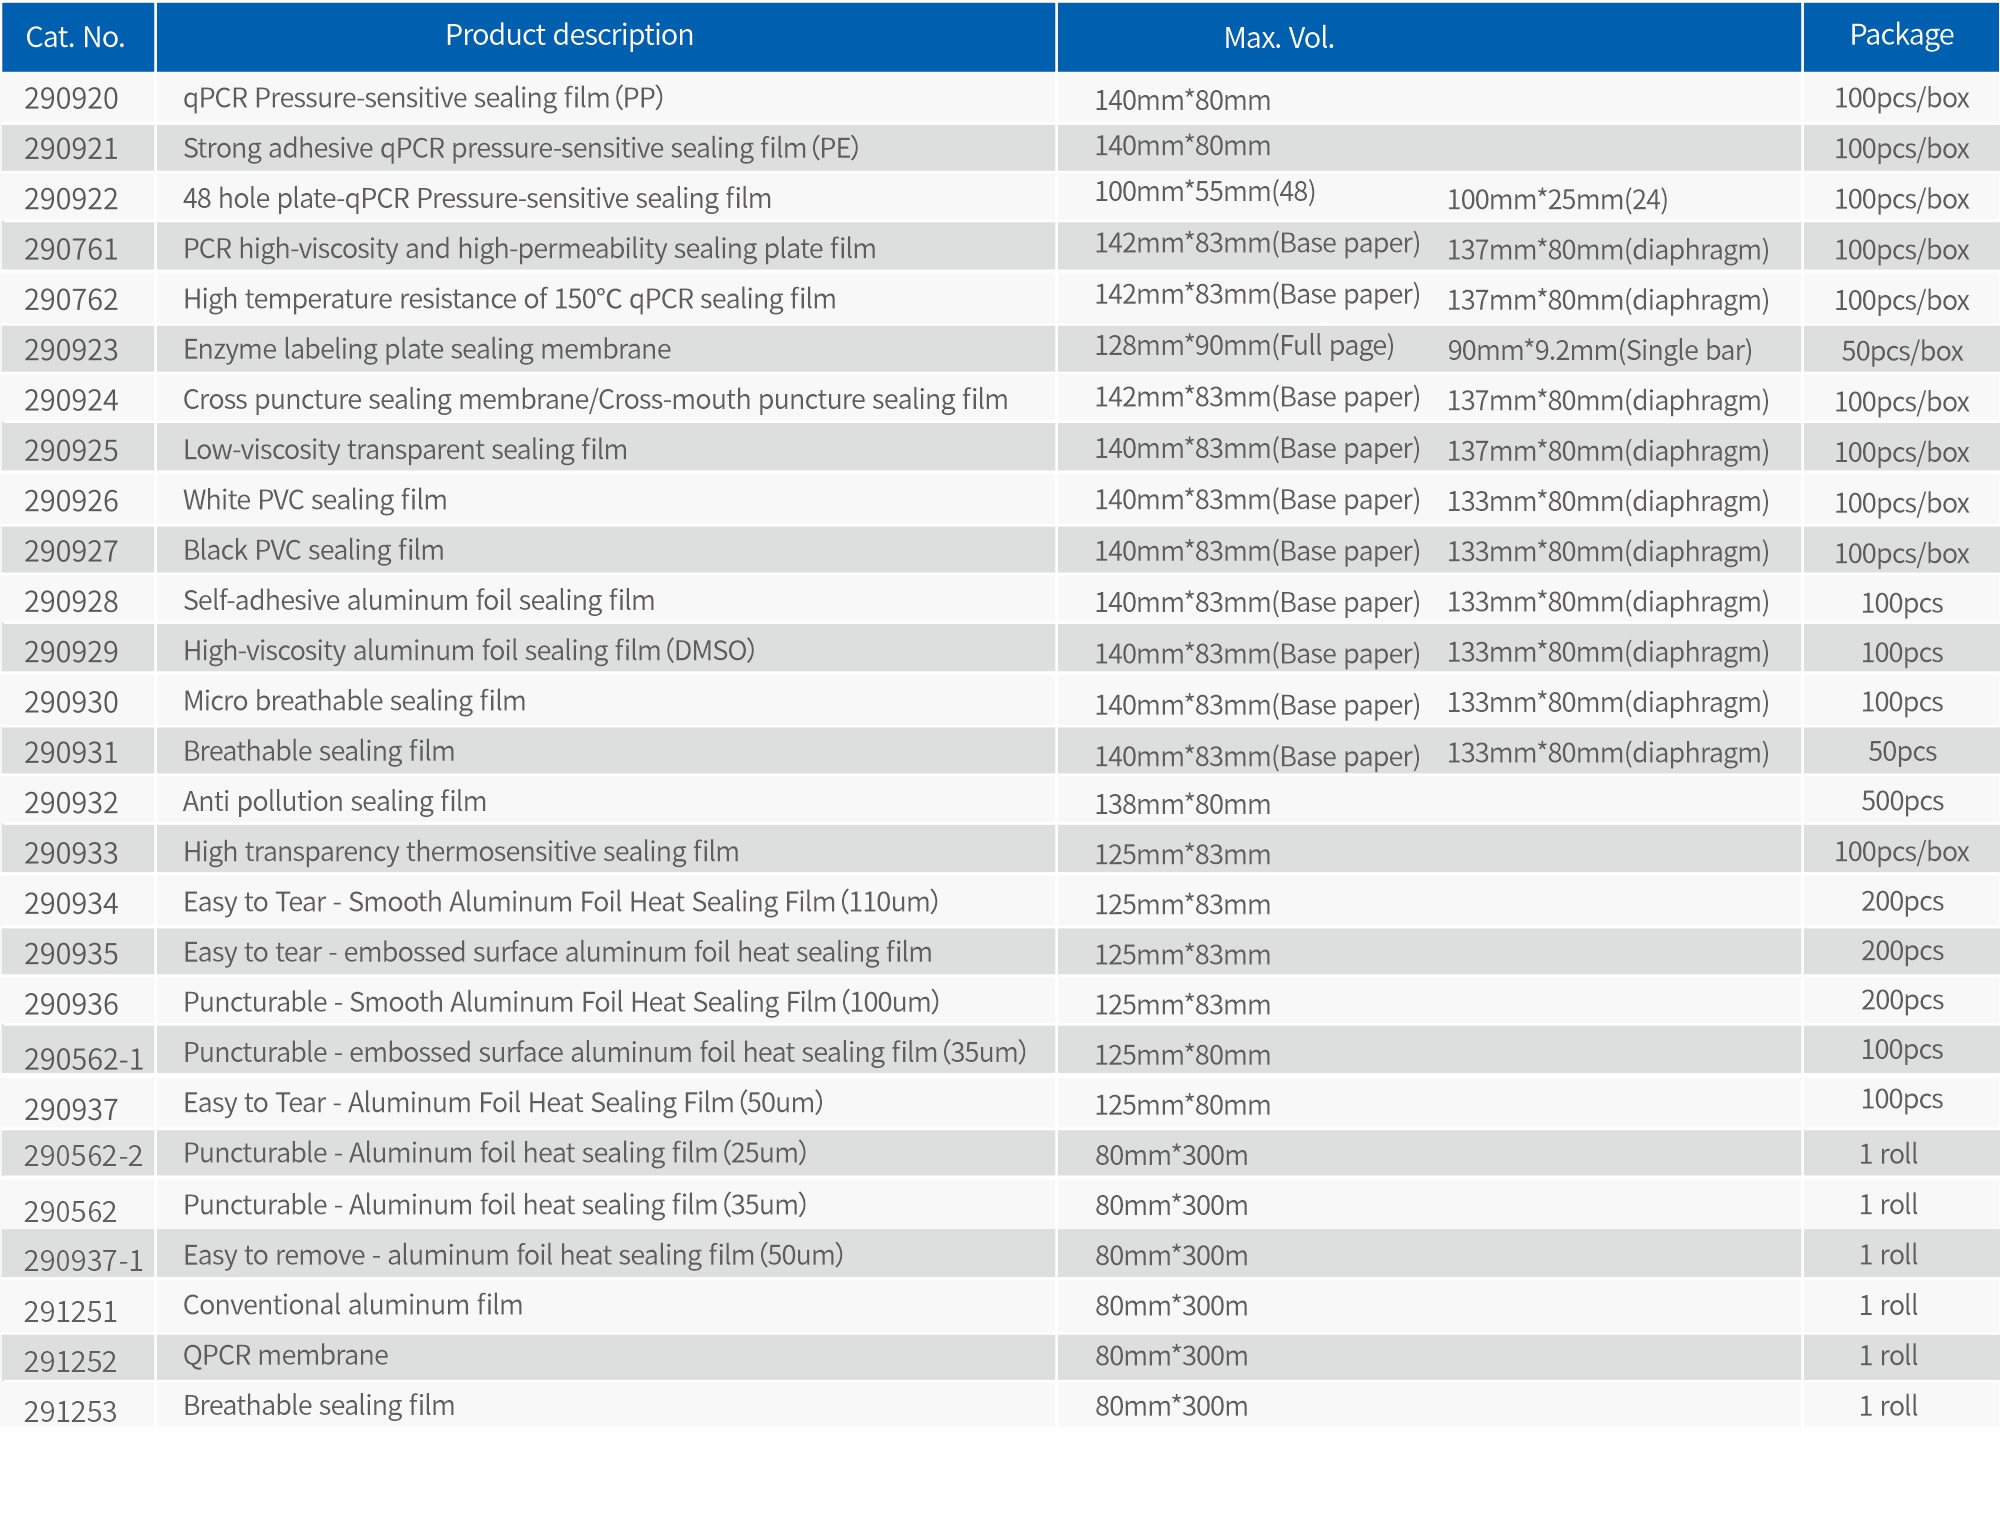
Task: Click '200pcs' package for 290934 row
Action: pos(1902,901)
